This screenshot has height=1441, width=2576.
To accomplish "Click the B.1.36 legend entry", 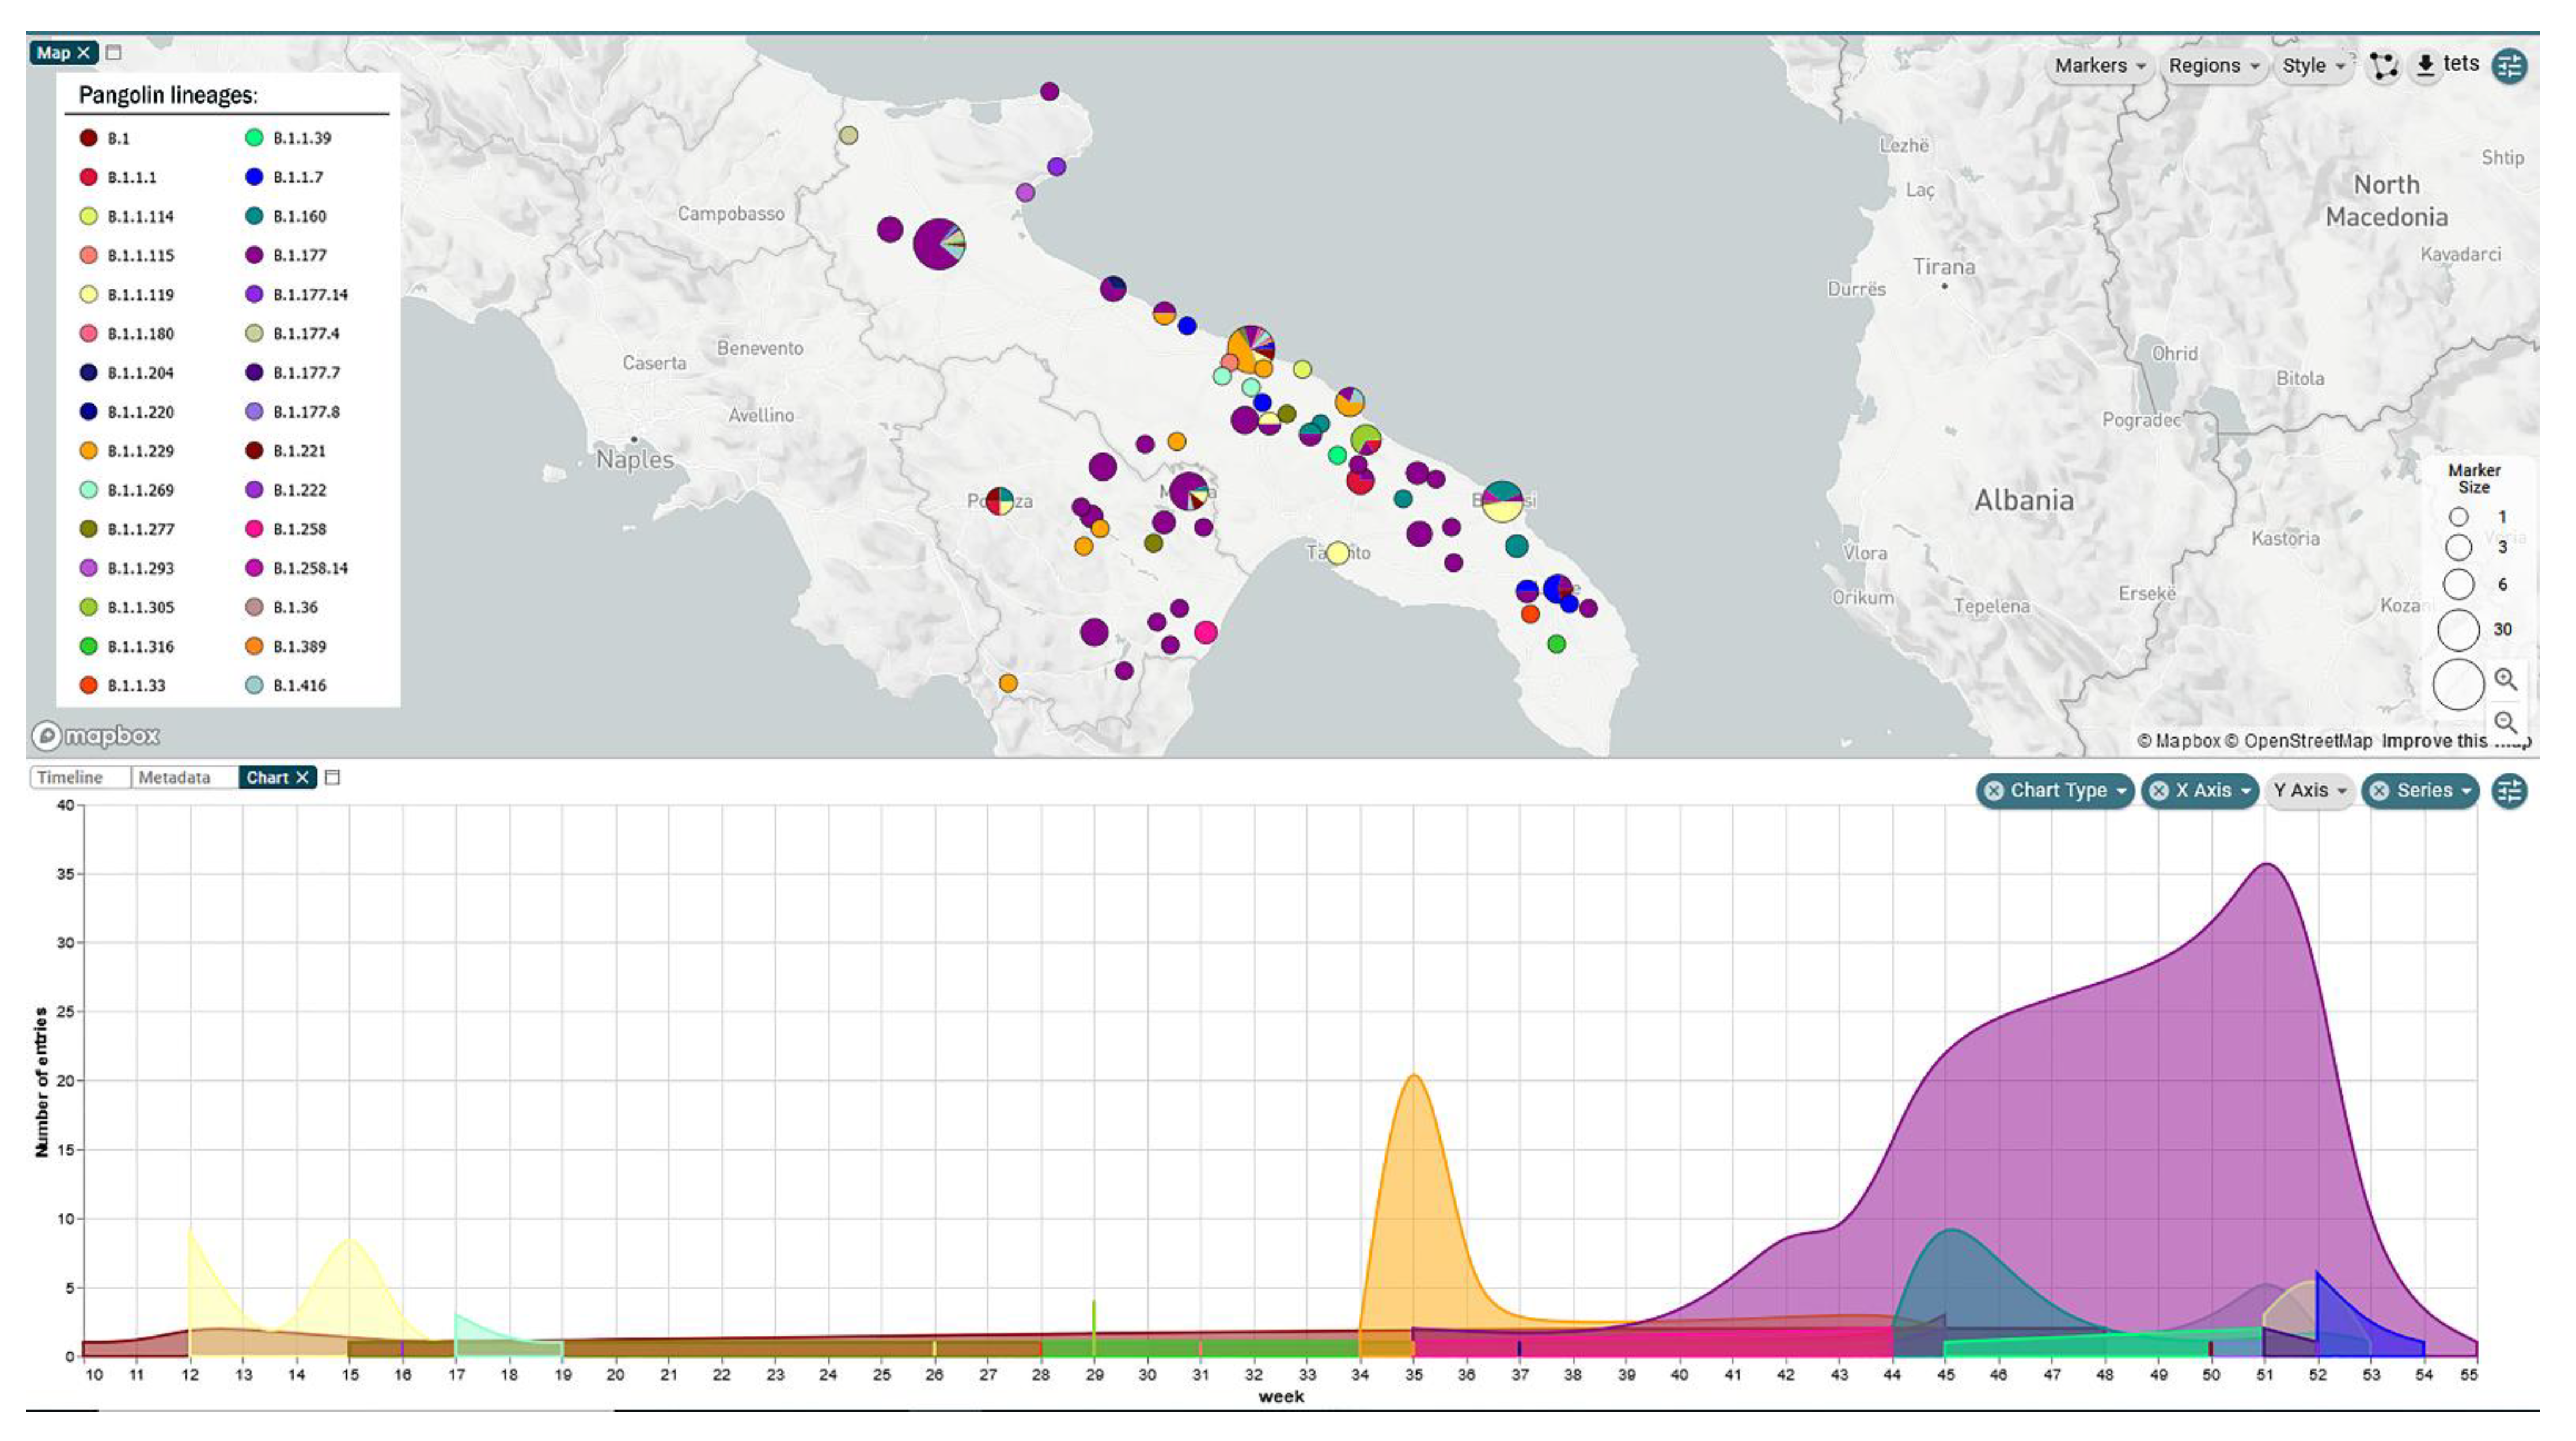I will click(x=282, y=607).
